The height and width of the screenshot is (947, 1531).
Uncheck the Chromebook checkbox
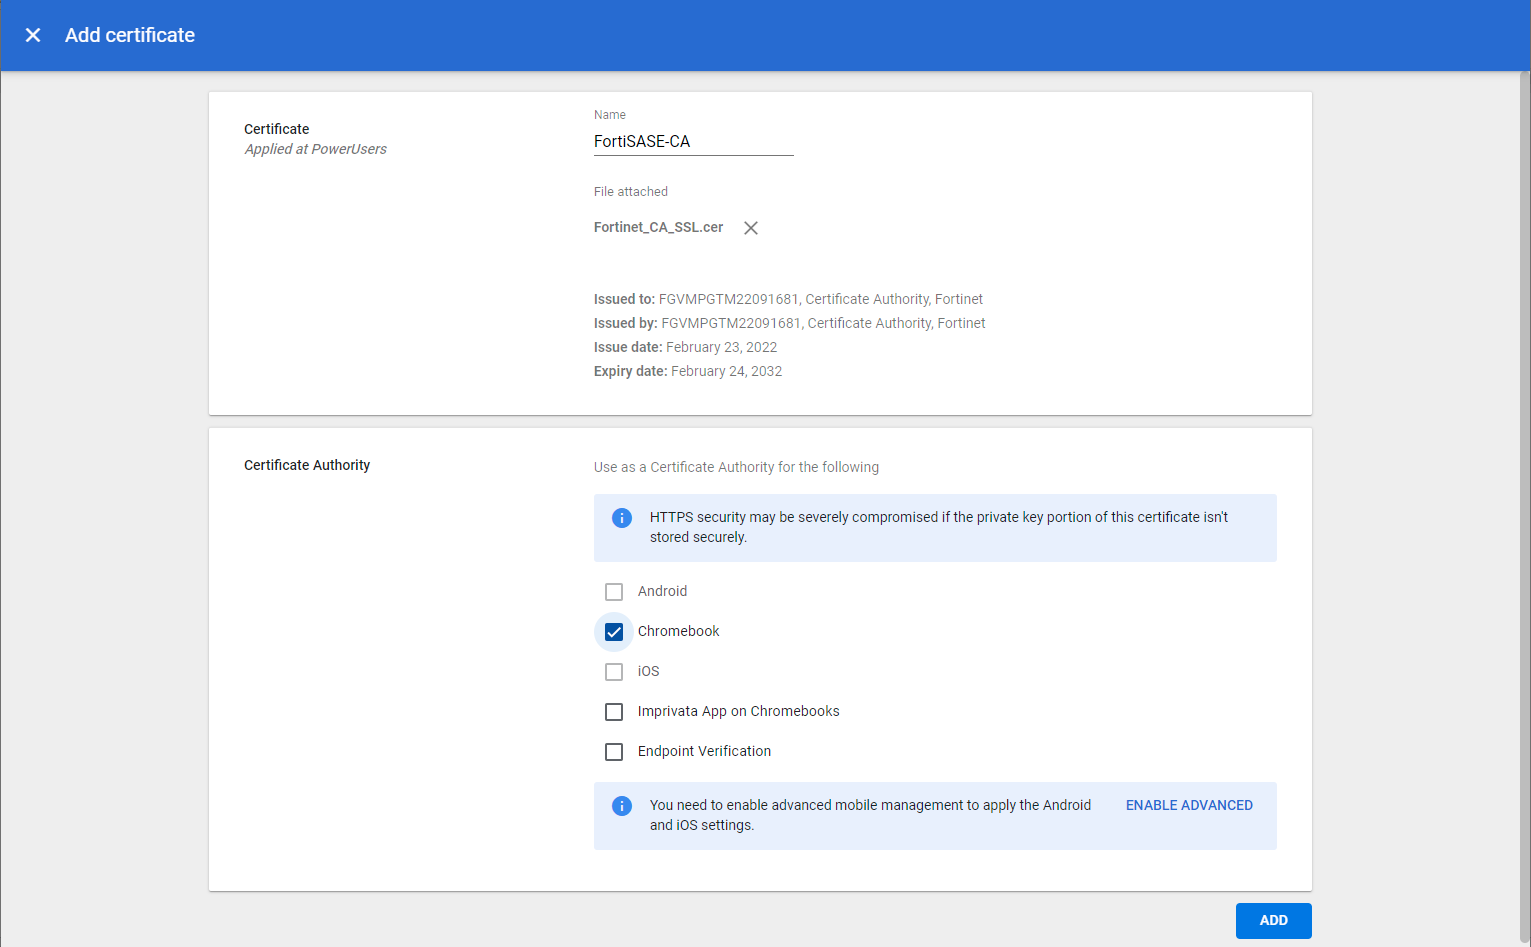tap(614, 632)
